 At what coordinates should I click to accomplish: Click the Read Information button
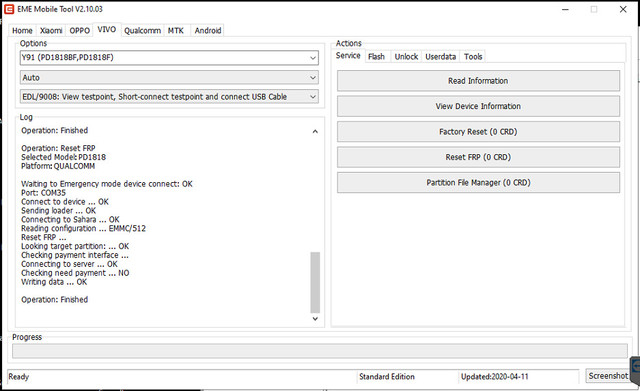478,81
